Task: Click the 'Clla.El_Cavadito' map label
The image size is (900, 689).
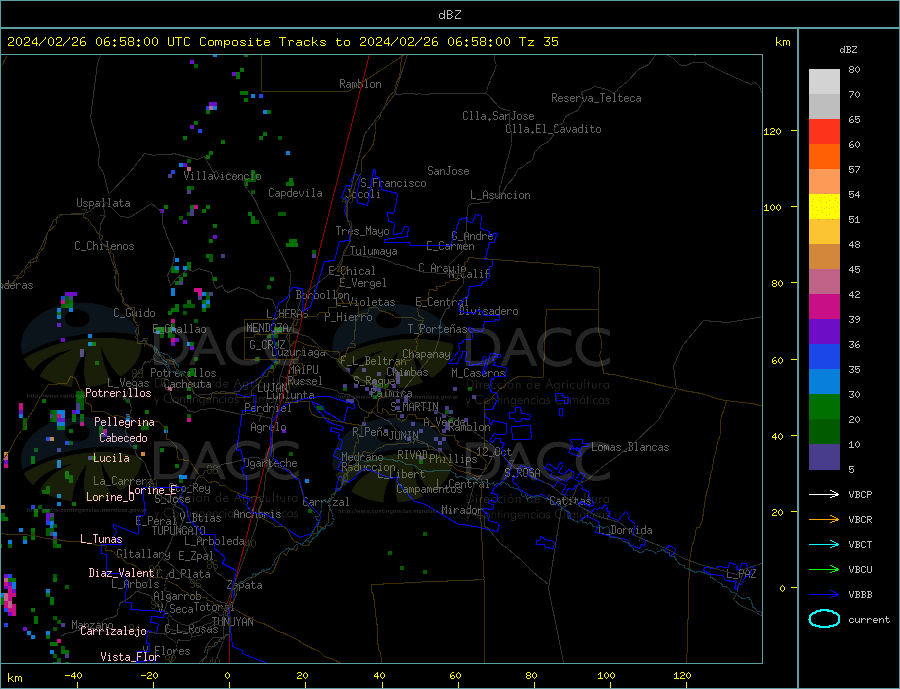Action: pyautogui.click(x=553, y=129)
